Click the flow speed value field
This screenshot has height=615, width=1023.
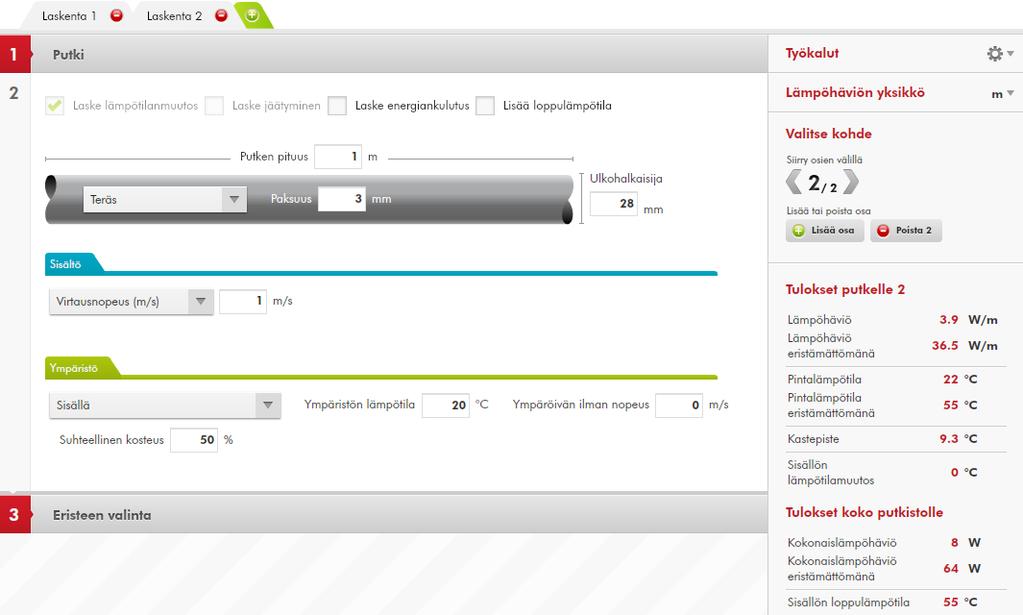click(243, 301)
